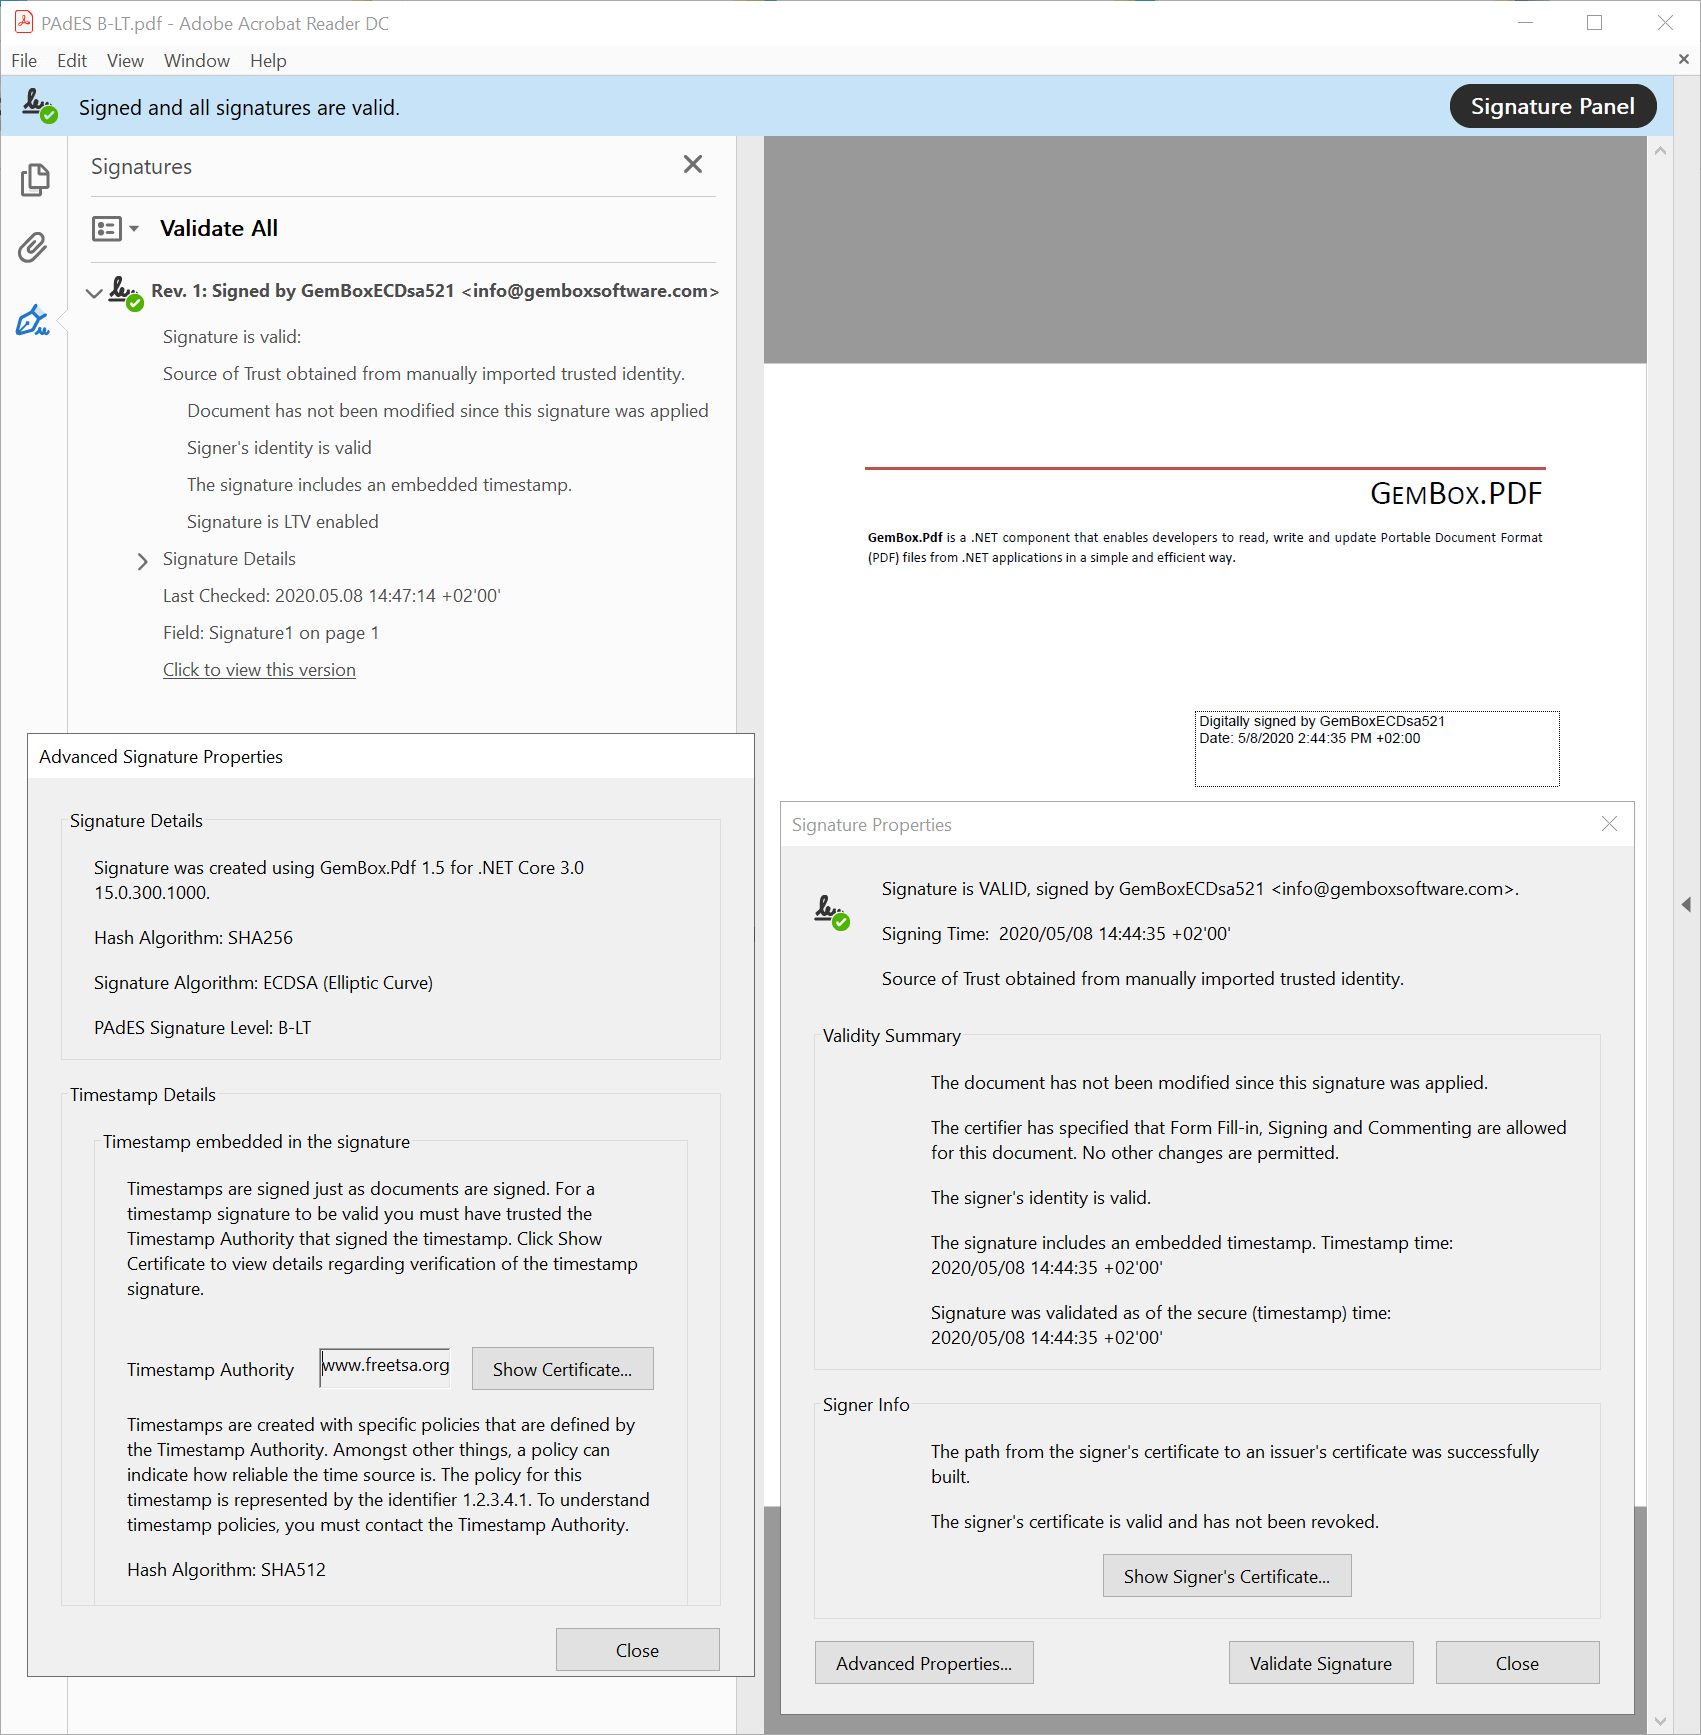Click Show Signer's Certificate button
The height and width of the screenshot is (1735, 1701).
pos(1226,1576)
